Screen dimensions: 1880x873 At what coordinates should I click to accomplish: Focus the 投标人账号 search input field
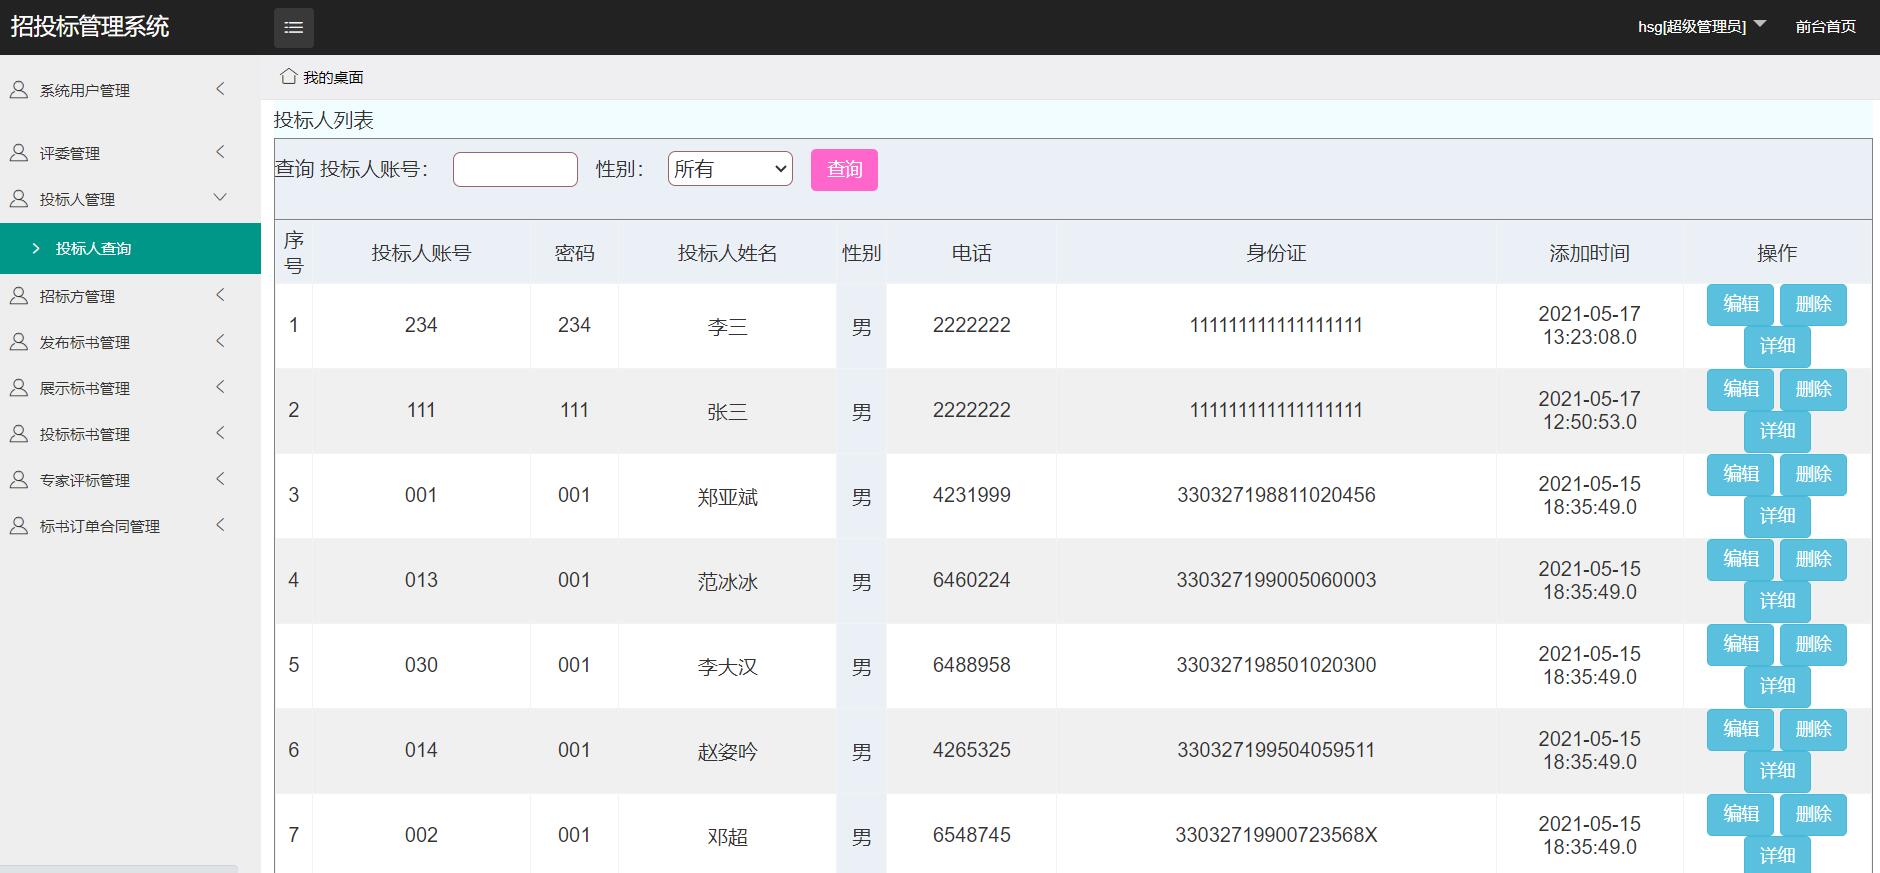pos(515,169)
